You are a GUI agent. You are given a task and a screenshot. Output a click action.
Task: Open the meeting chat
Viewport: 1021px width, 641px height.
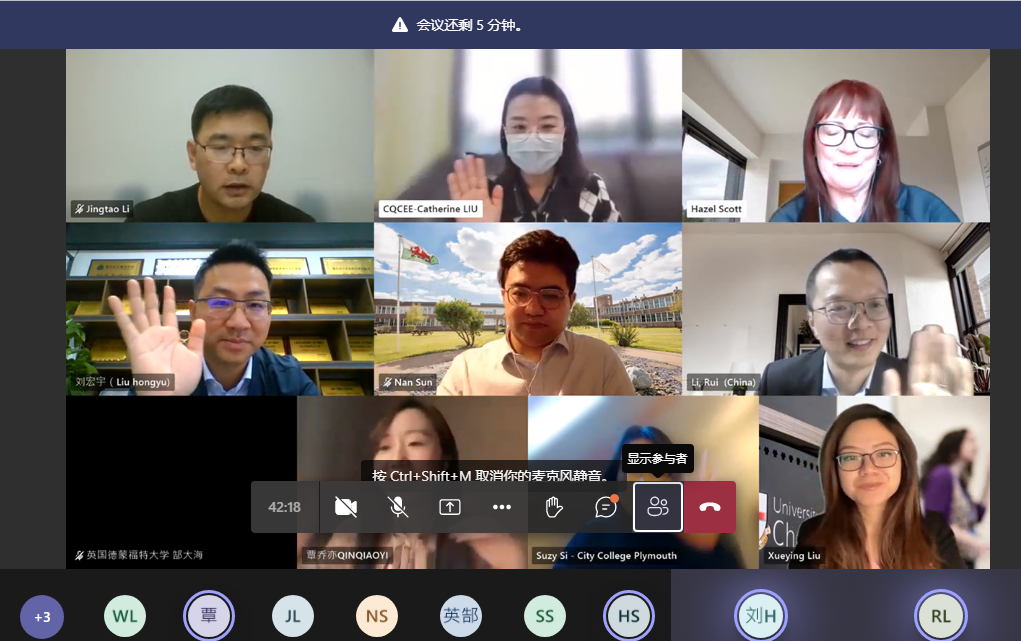tap(606, 507)
